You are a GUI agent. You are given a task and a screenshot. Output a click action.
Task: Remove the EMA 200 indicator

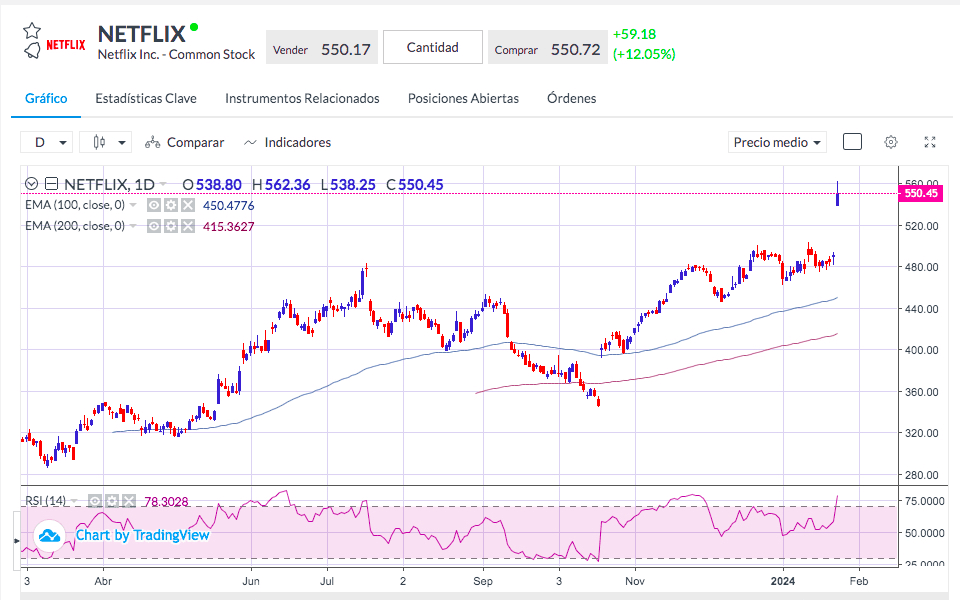187,226
